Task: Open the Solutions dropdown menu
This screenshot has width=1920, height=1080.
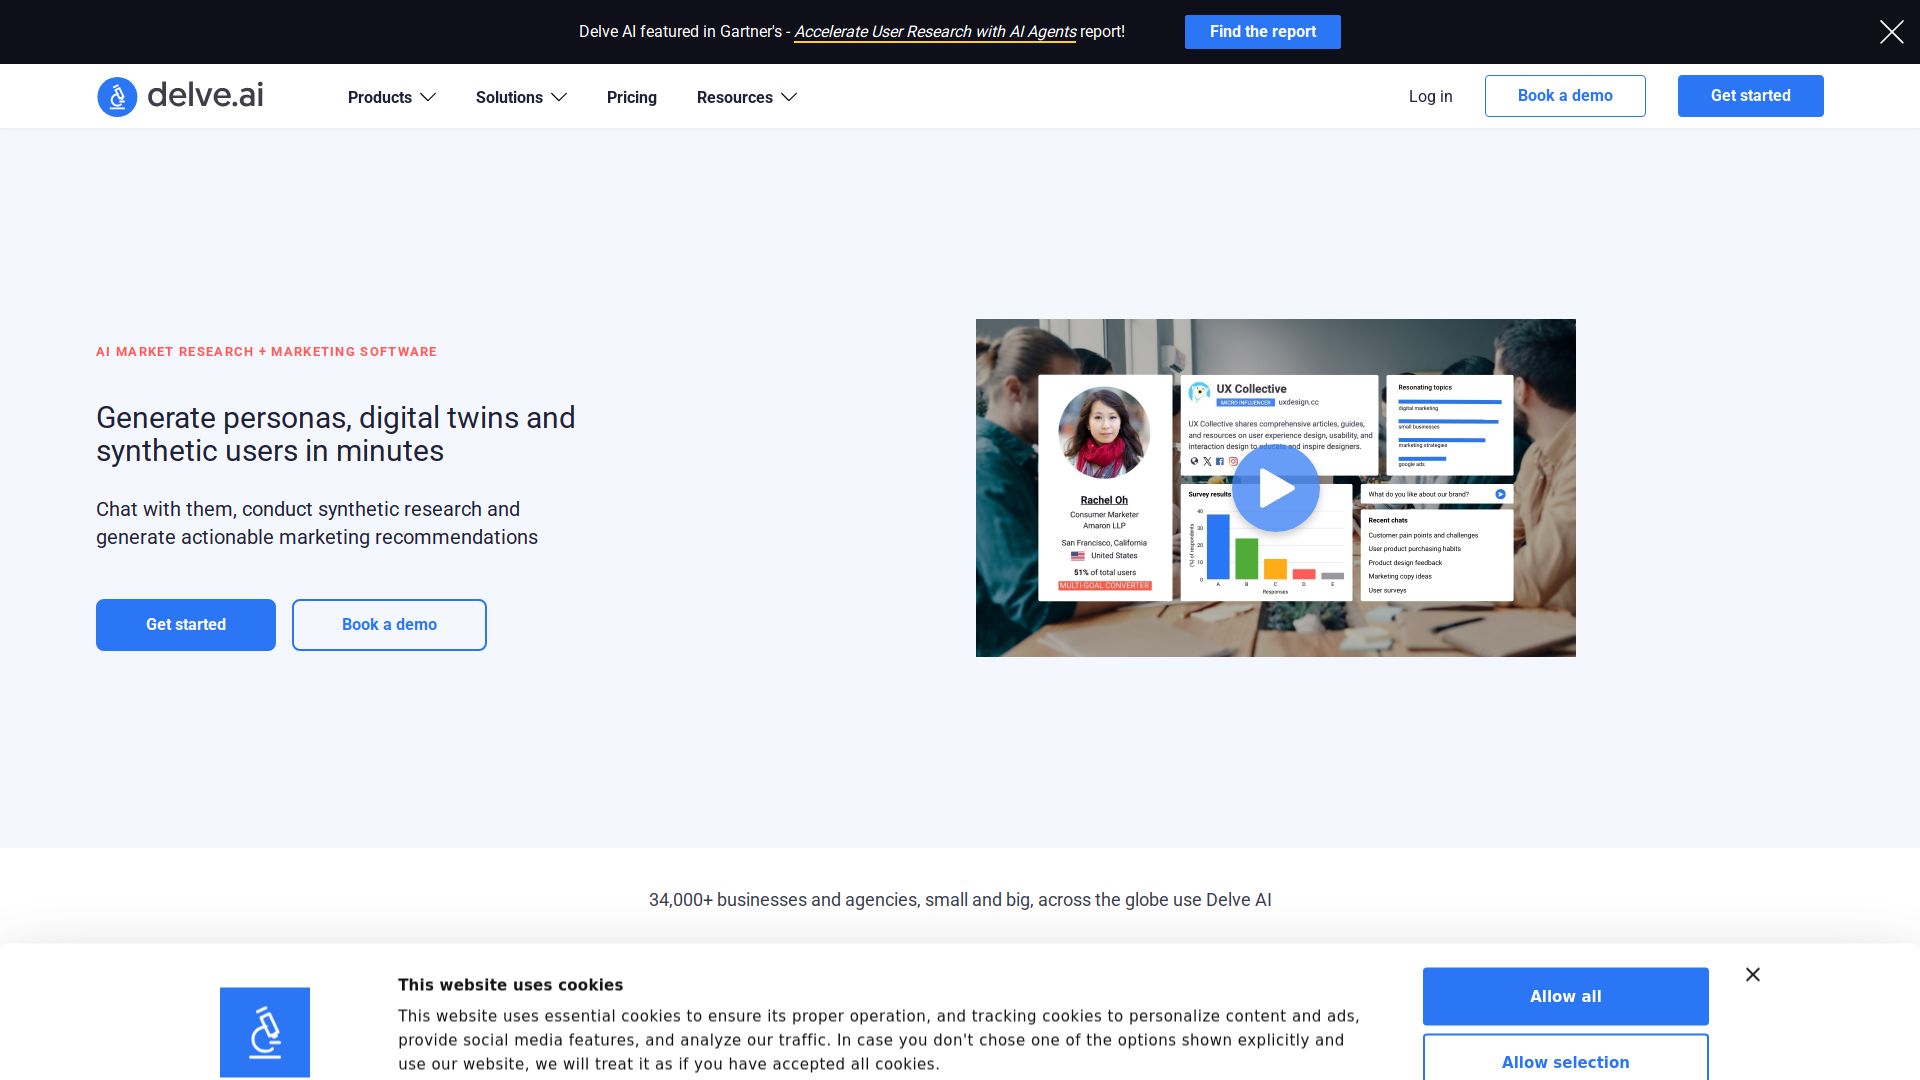Action: click(x=520, y=97)
